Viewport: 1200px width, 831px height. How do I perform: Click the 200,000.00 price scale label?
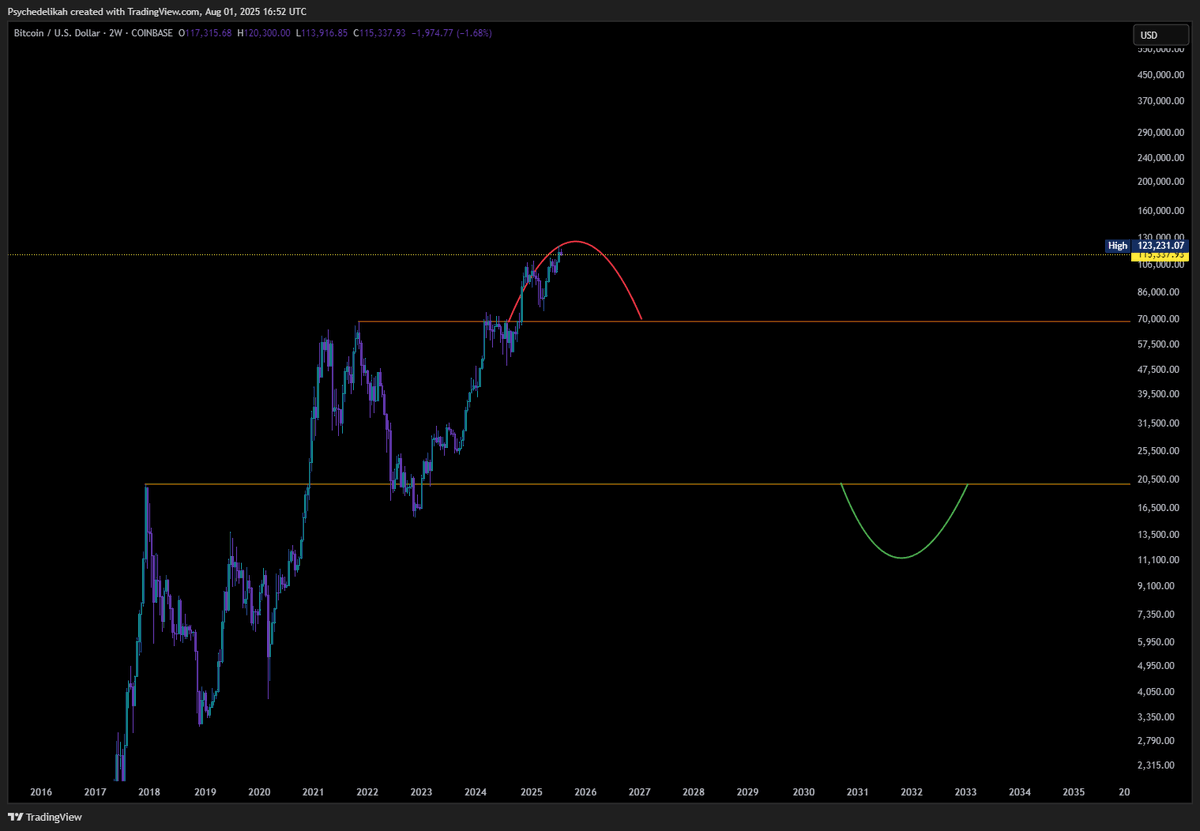(x=1160, y=182)
